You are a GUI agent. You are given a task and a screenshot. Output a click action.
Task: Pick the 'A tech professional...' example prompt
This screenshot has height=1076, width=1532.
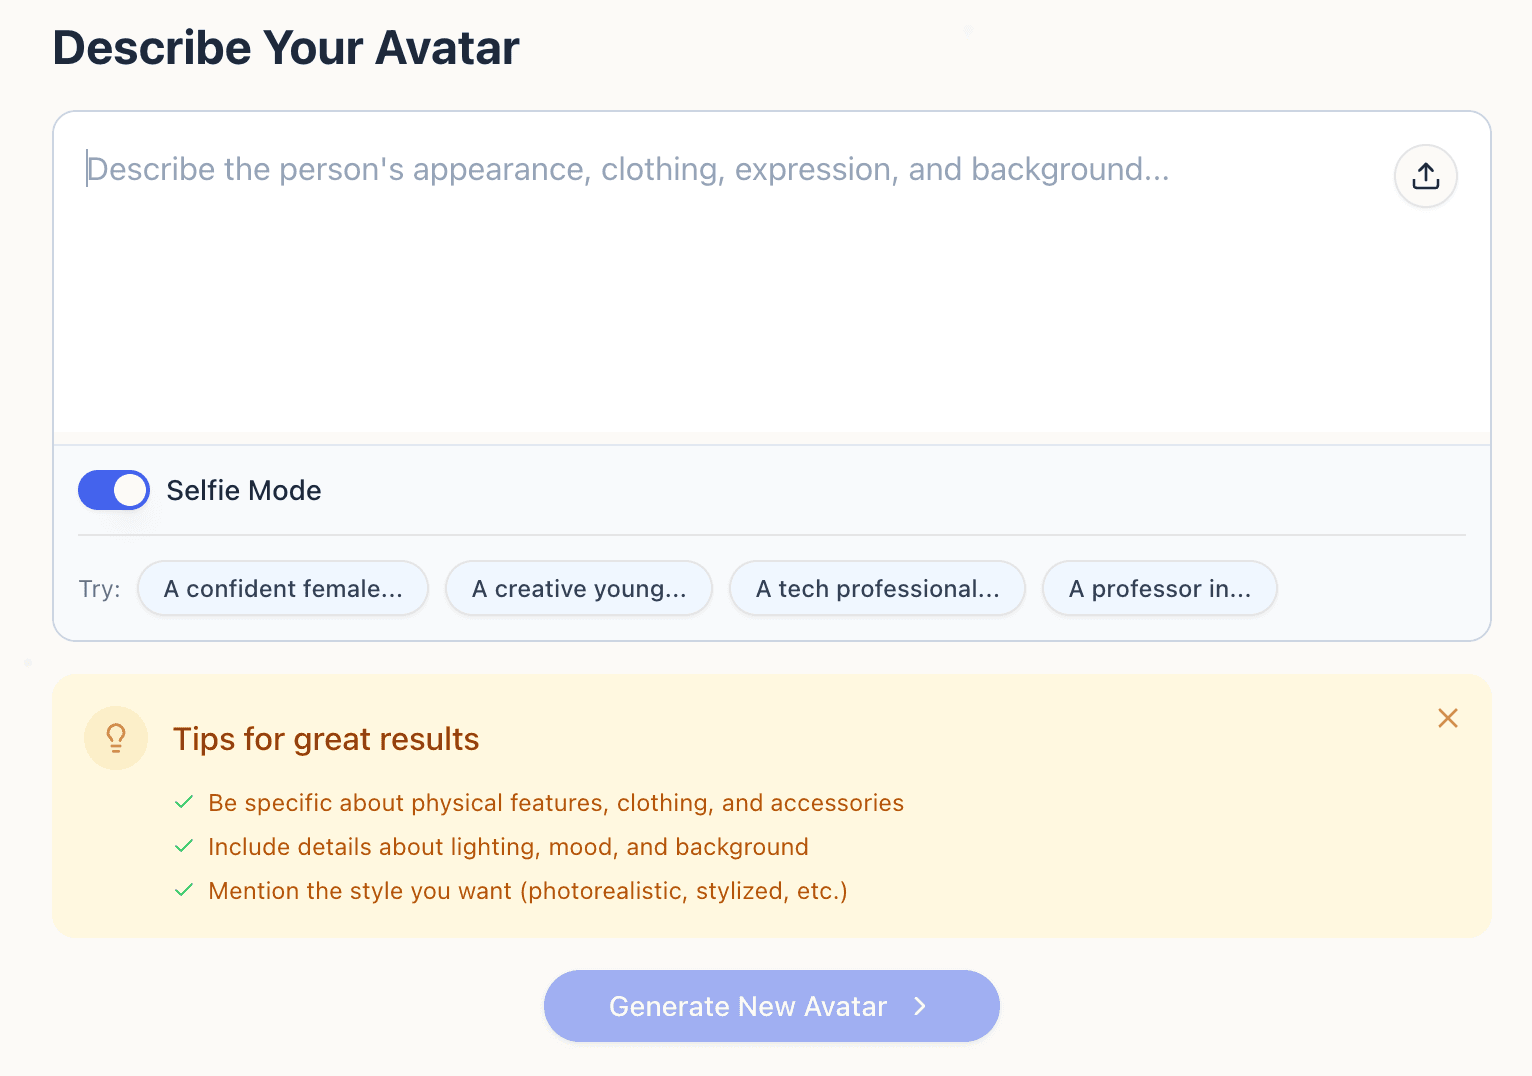(877, 589)
